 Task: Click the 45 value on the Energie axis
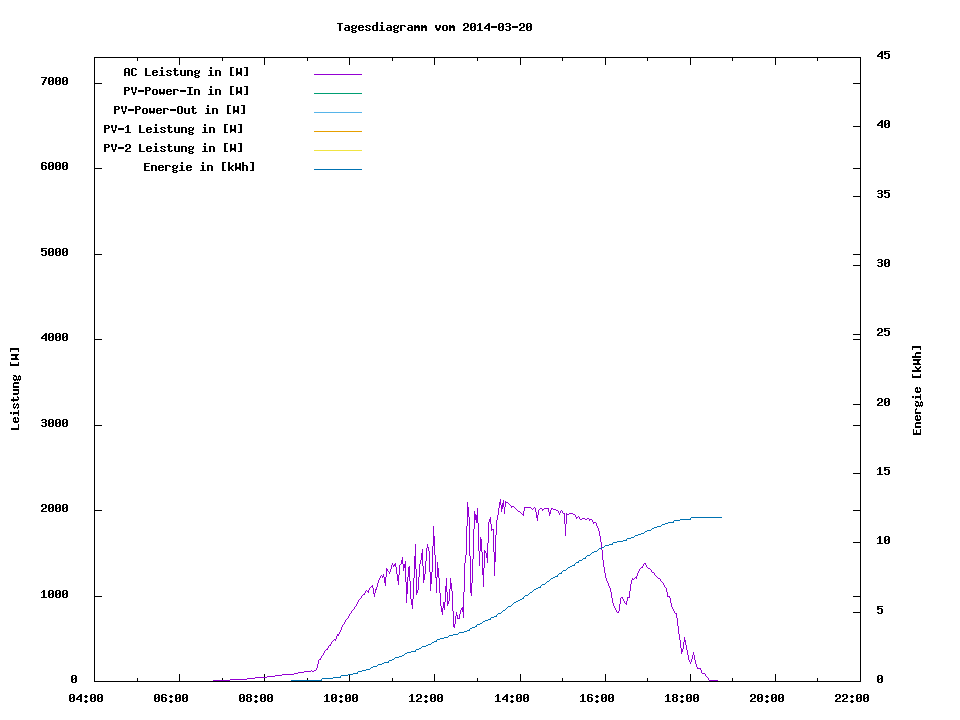[x=883, y=55]
